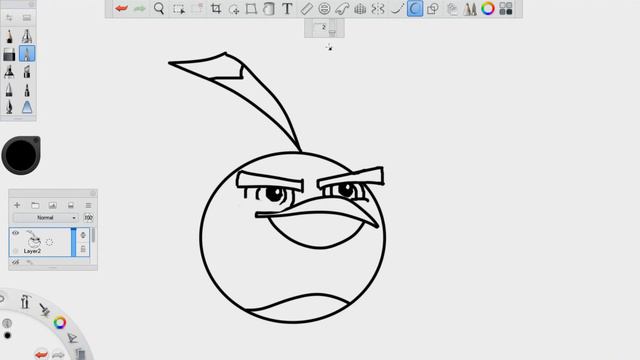Open lagoon brush picker icon

[44, 310]
